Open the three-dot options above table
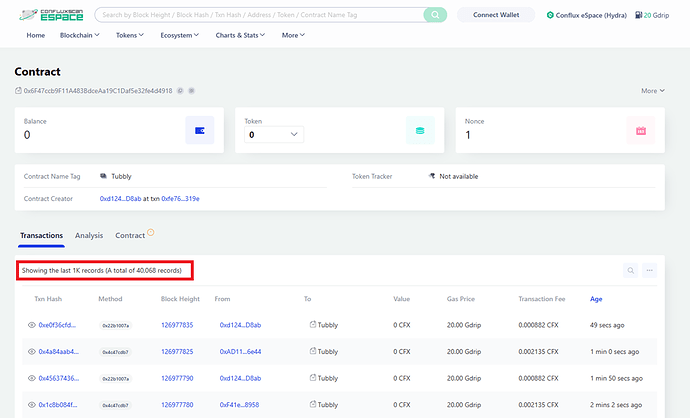Image resolution: width=690 pixels, height=418 pixels. (x=650, y=271)
